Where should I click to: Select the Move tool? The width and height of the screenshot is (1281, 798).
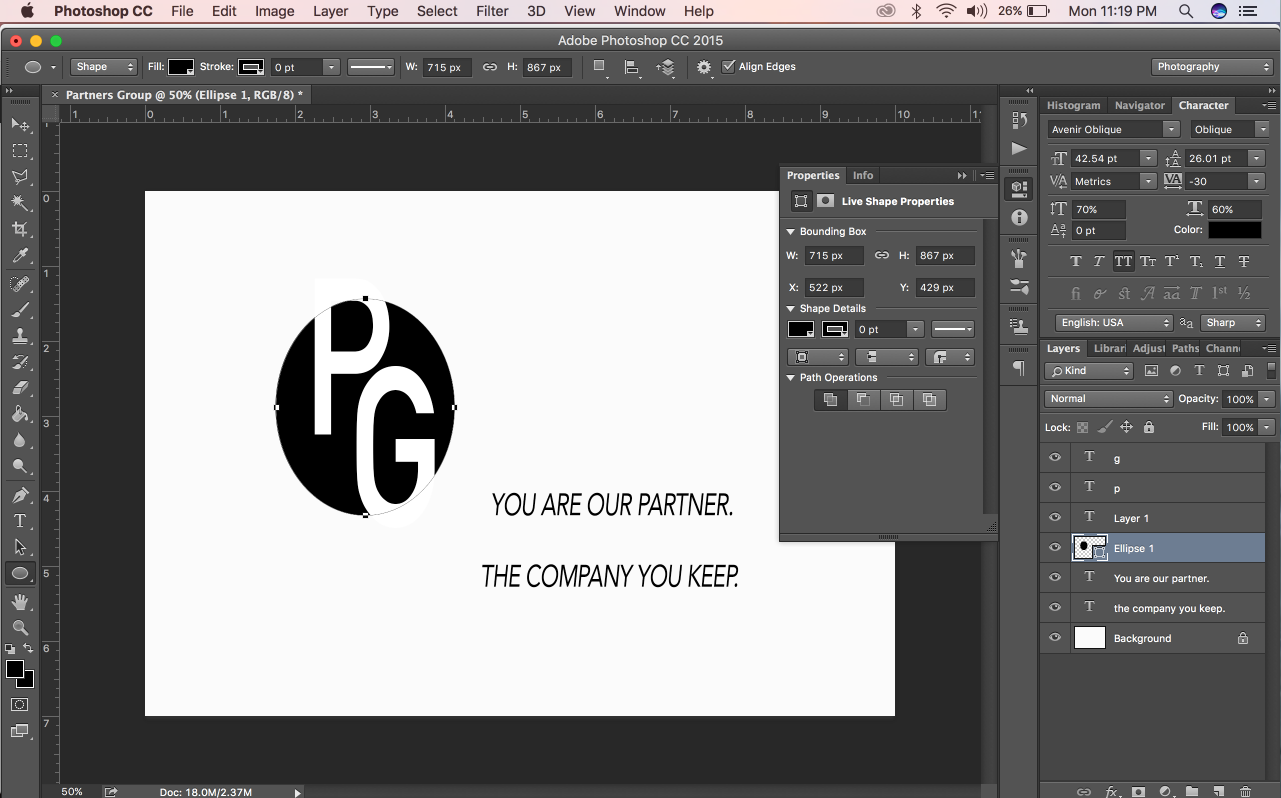(20, 125)
